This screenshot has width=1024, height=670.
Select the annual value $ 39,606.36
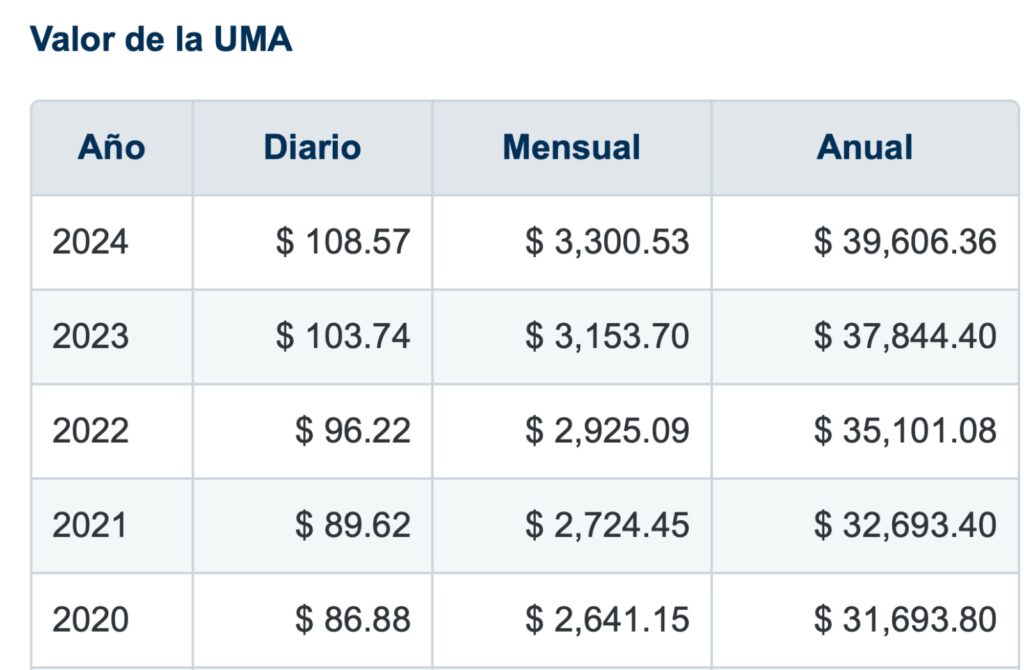pos(905,242)
